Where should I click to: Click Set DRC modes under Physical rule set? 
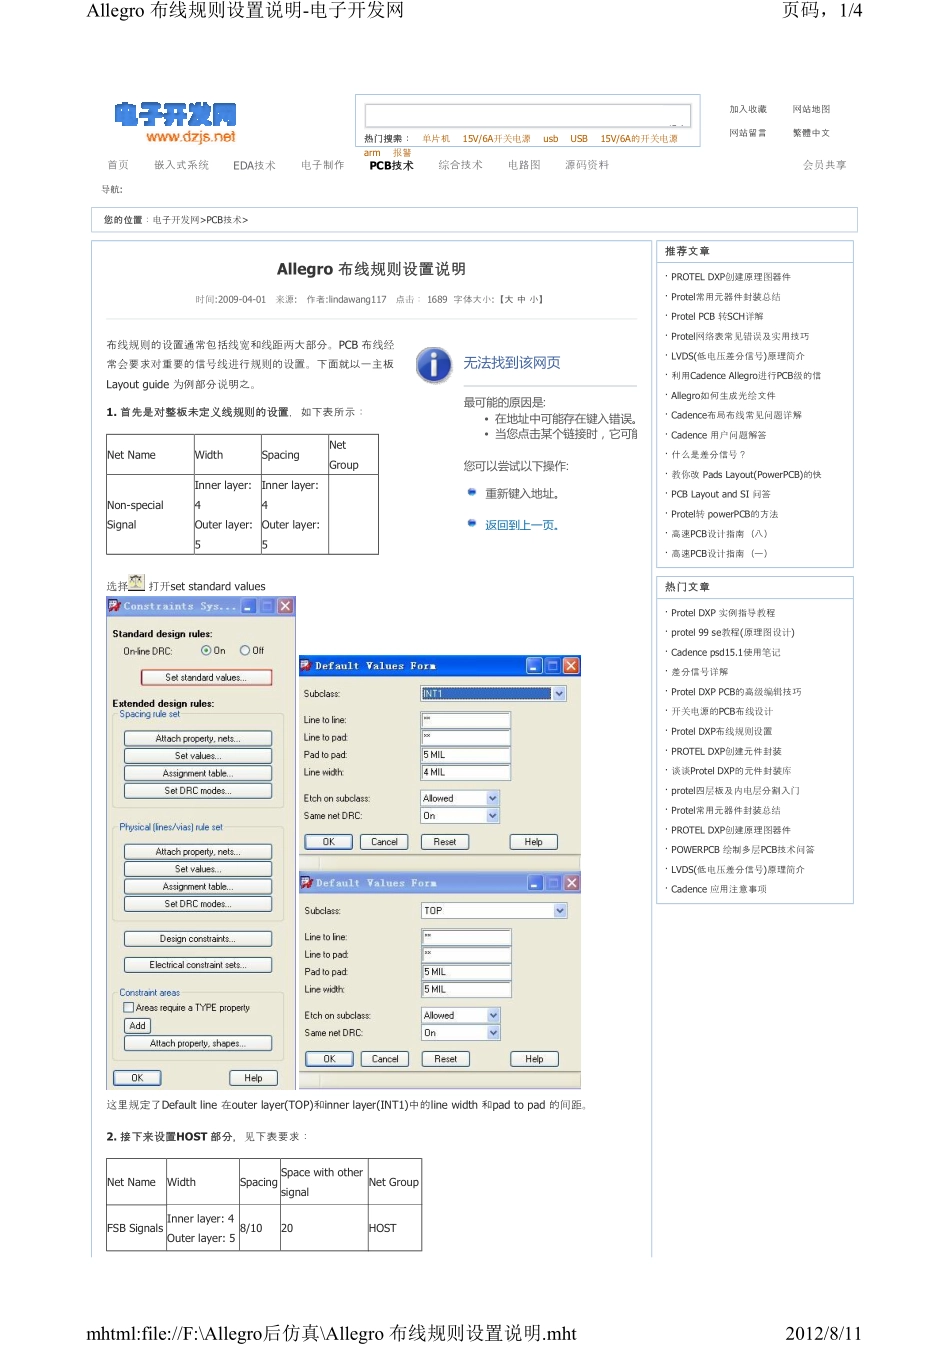coord(198,904)
